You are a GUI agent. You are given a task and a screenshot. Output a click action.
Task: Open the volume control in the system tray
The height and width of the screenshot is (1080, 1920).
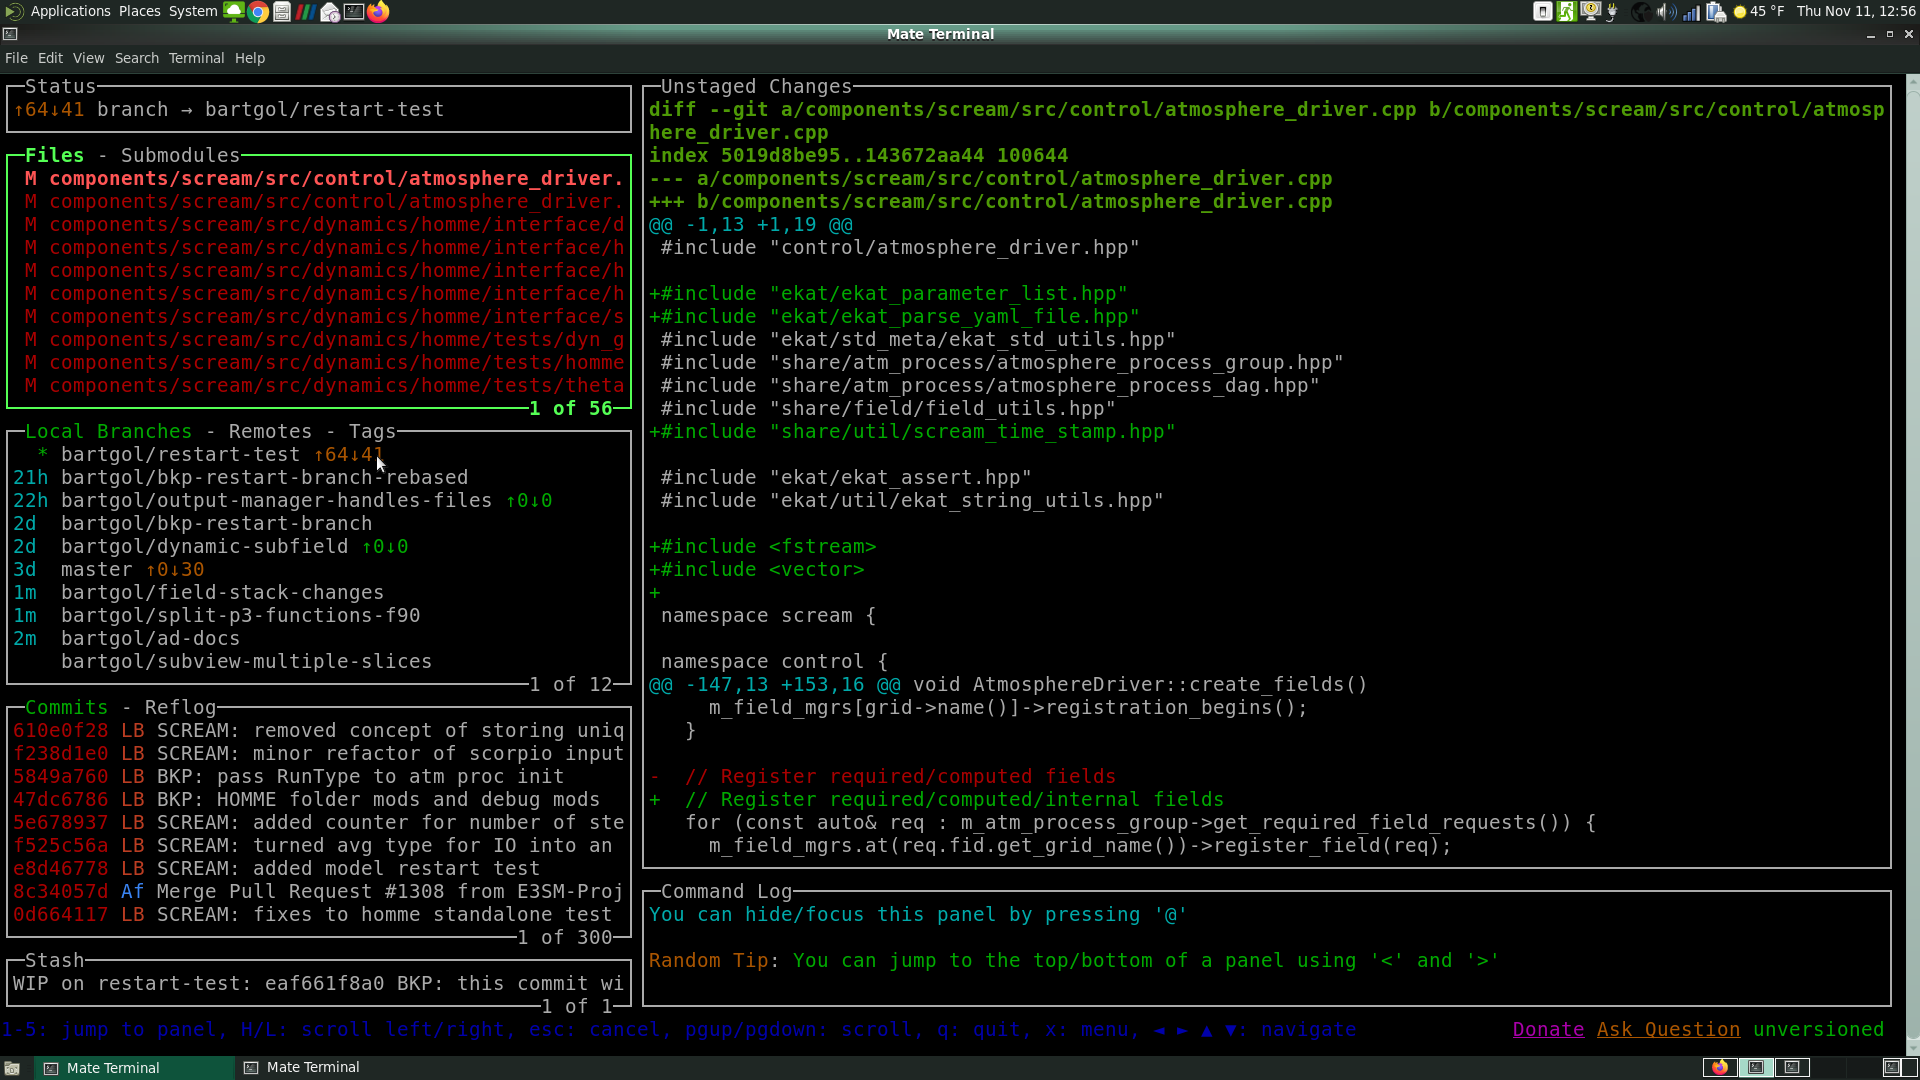(x=1666, y=12)
